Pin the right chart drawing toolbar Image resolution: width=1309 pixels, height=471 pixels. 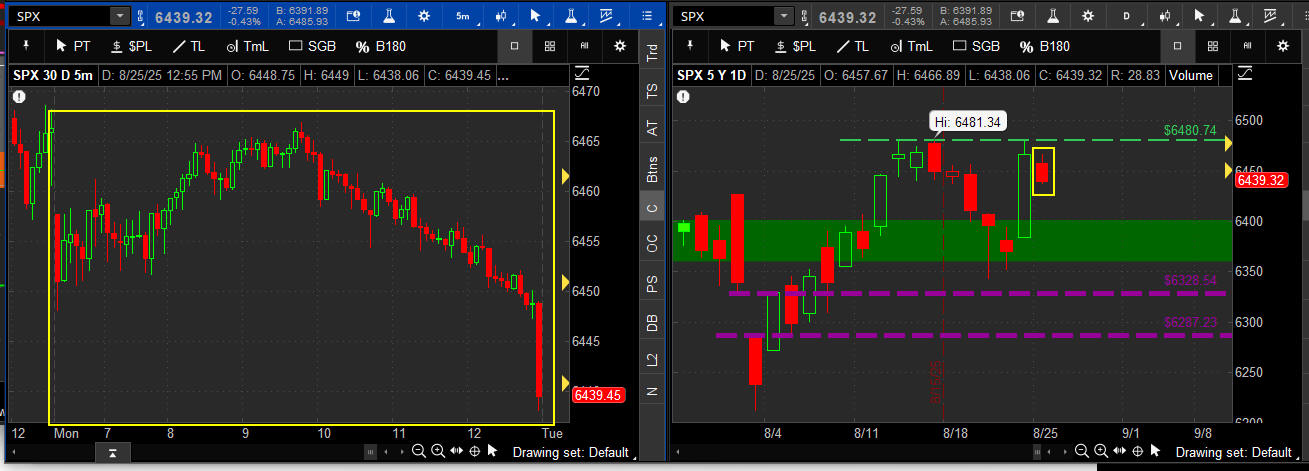691,46
